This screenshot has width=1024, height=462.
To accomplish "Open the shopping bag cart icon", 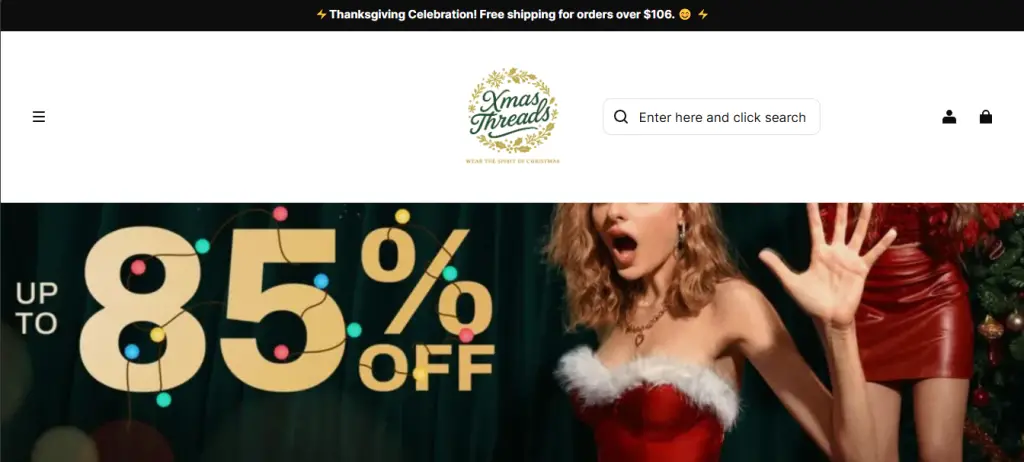I will (x=985, y=117).
